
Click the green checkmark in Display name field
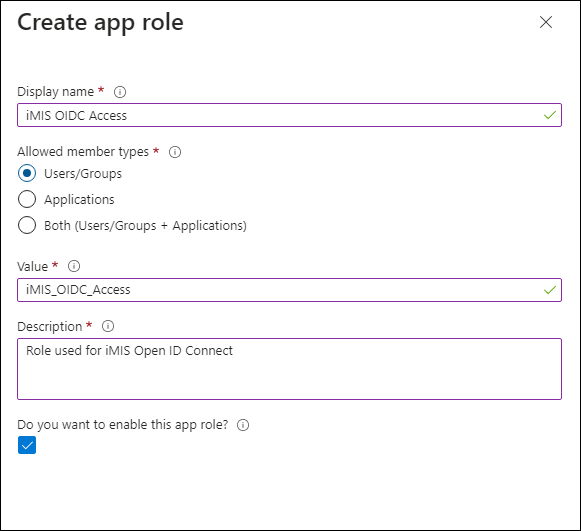tap(550, 115)
